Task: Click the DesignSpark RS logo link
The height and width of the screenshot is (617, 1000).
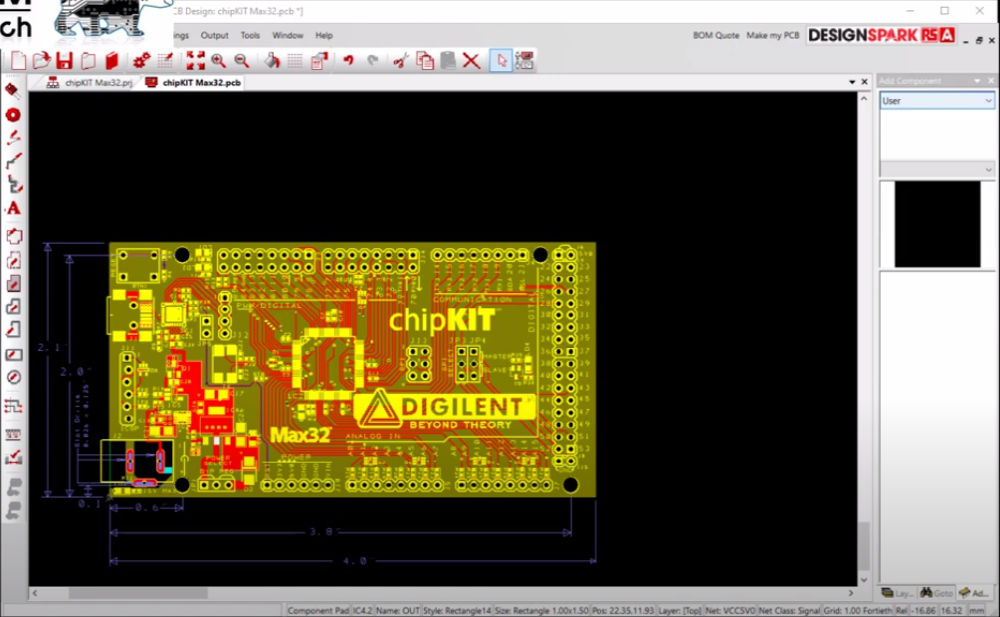Action: [x=881, y=35]
